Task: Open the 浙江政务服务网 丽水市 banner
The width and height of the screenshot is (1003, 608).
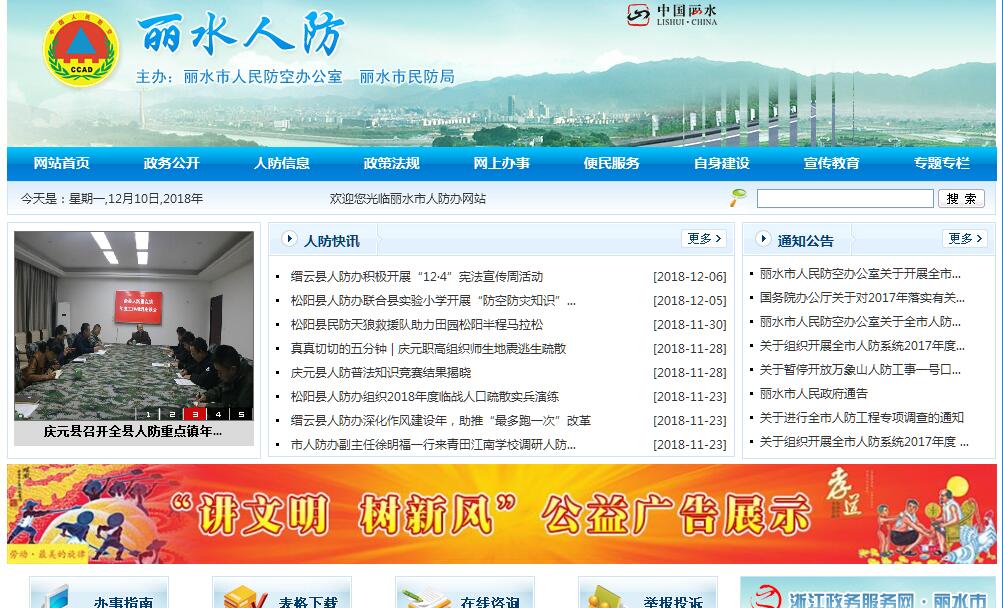Action: pyautogui.click(x=868, y=592)
